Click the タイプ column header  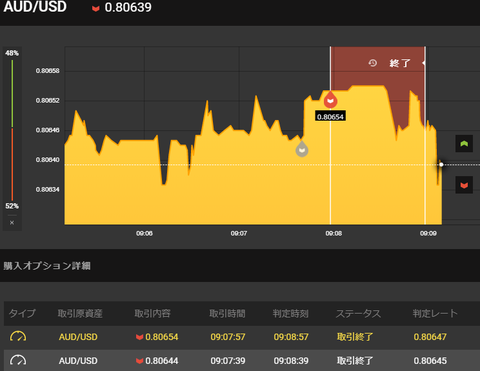[22, 313]
